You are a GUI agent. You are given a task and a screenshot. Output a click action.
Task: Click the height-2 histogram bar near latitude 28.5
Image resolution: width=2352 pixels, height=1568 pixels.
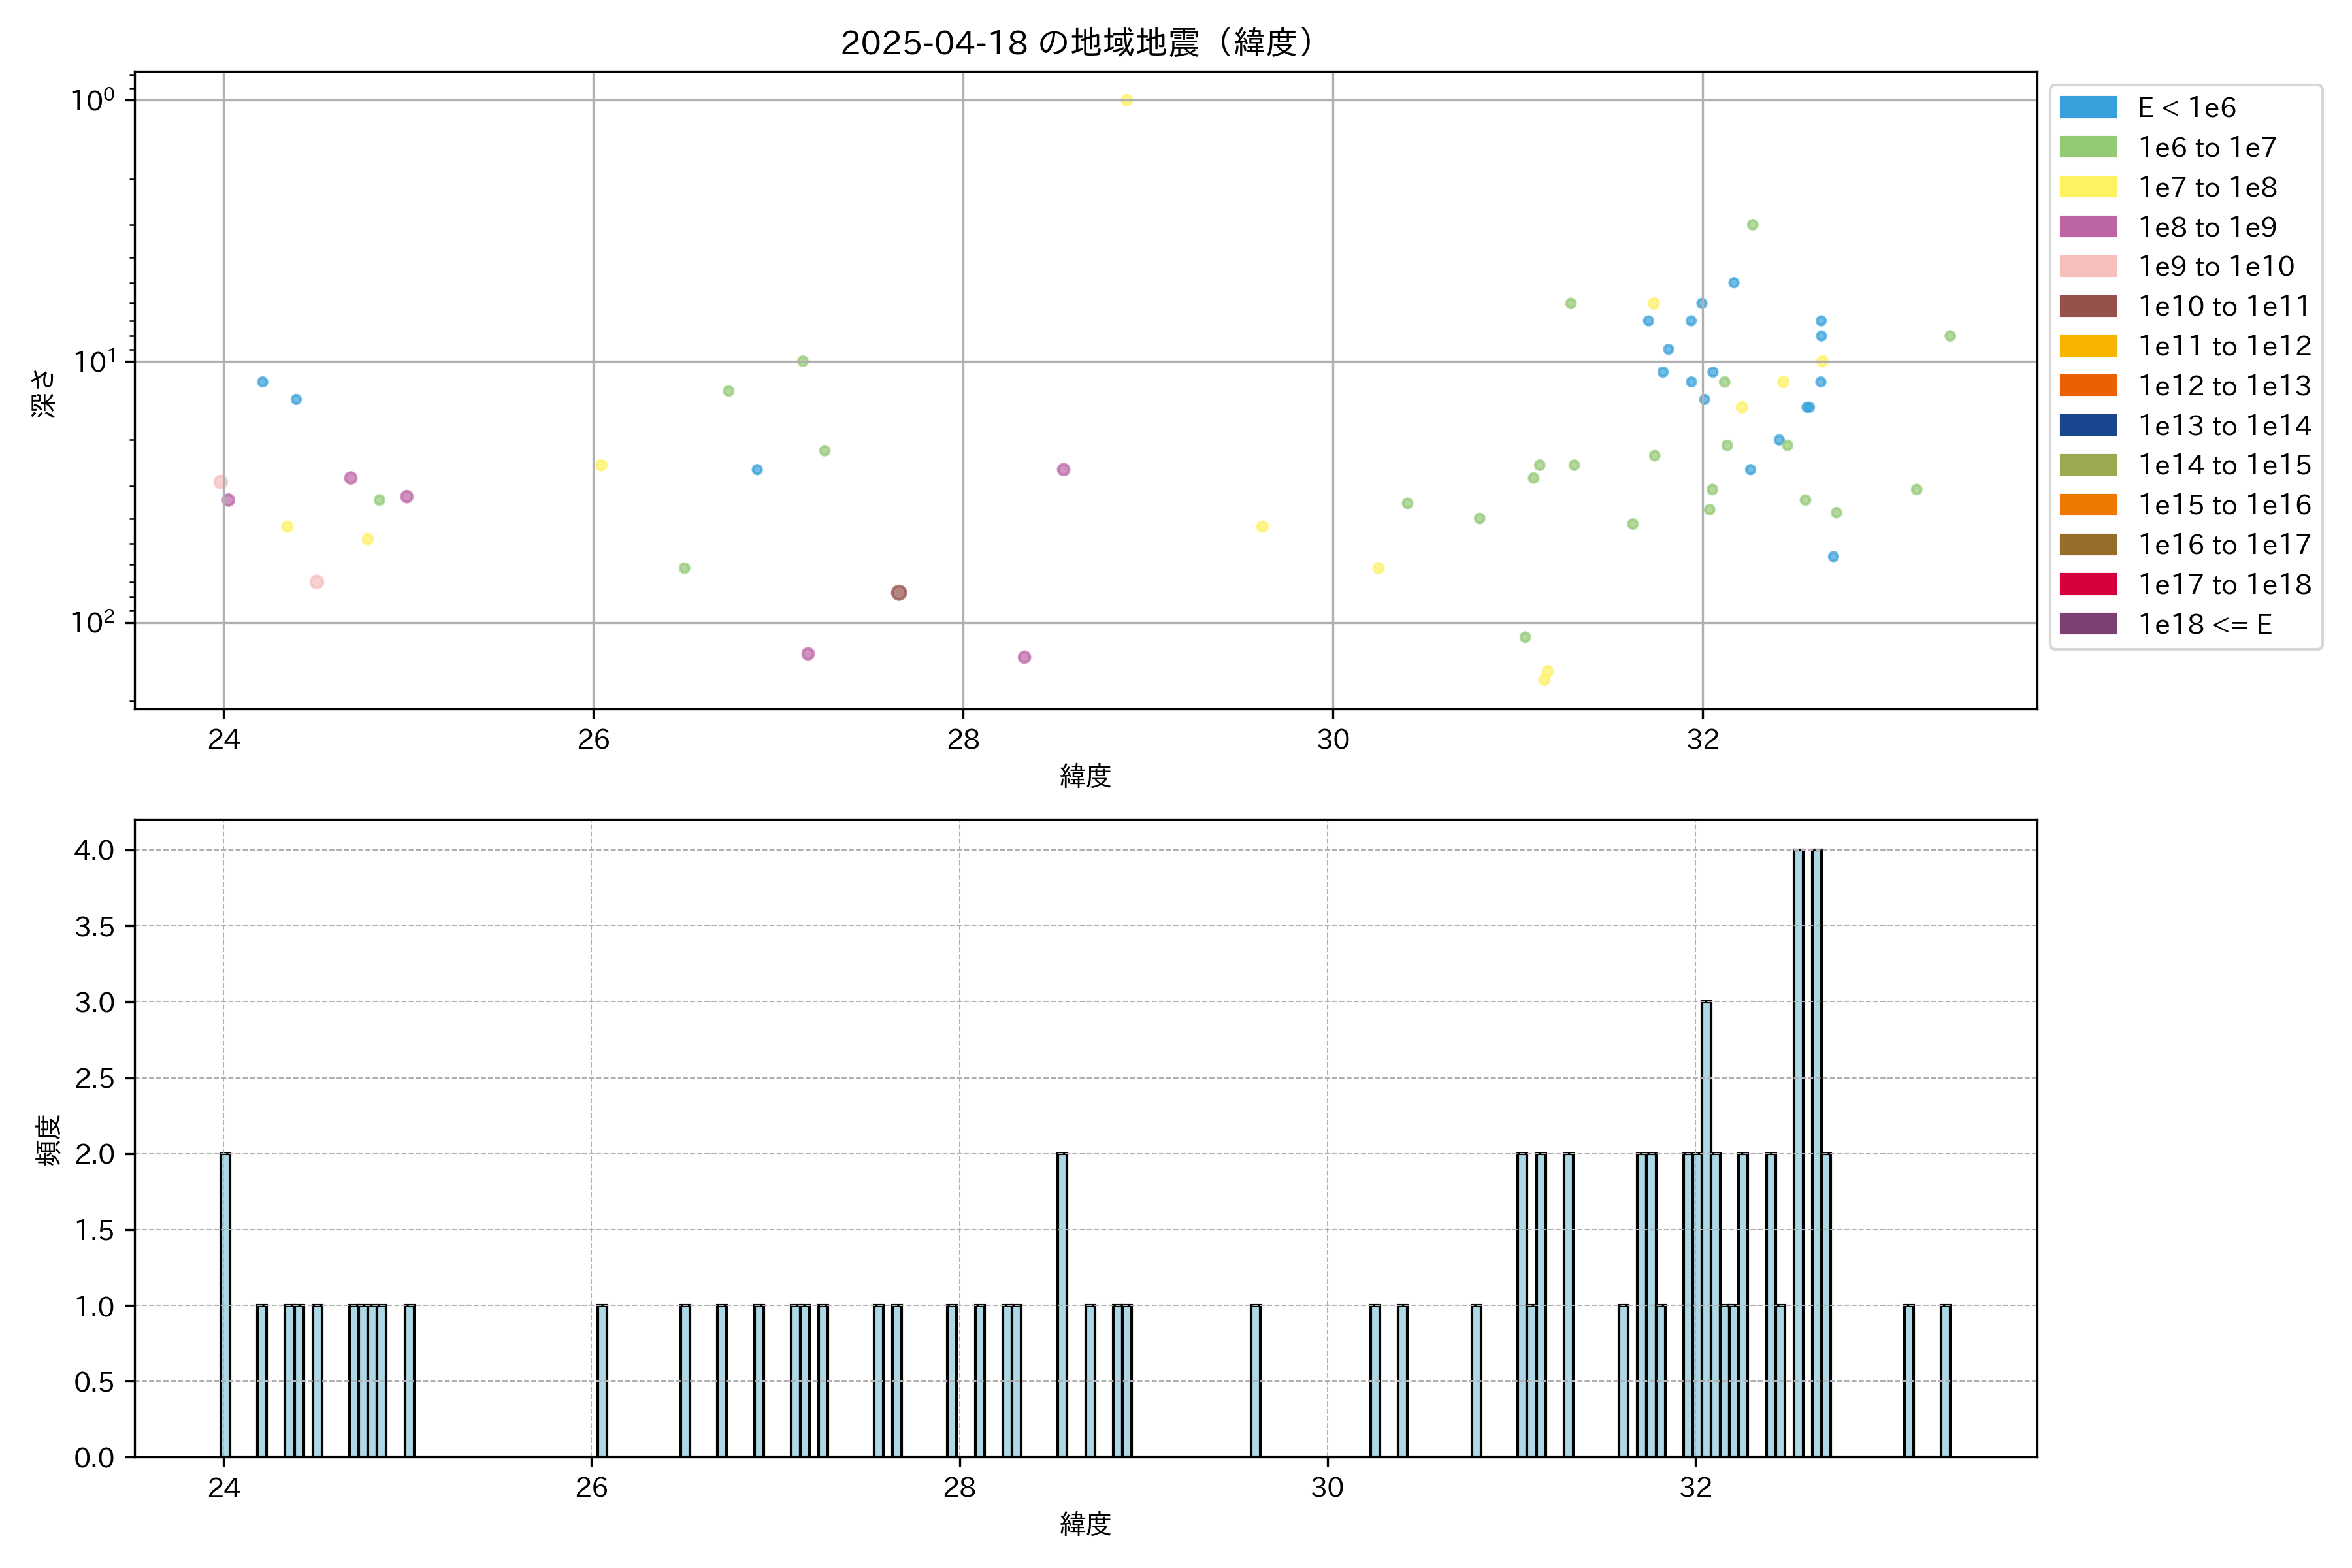point(1062,1305)
